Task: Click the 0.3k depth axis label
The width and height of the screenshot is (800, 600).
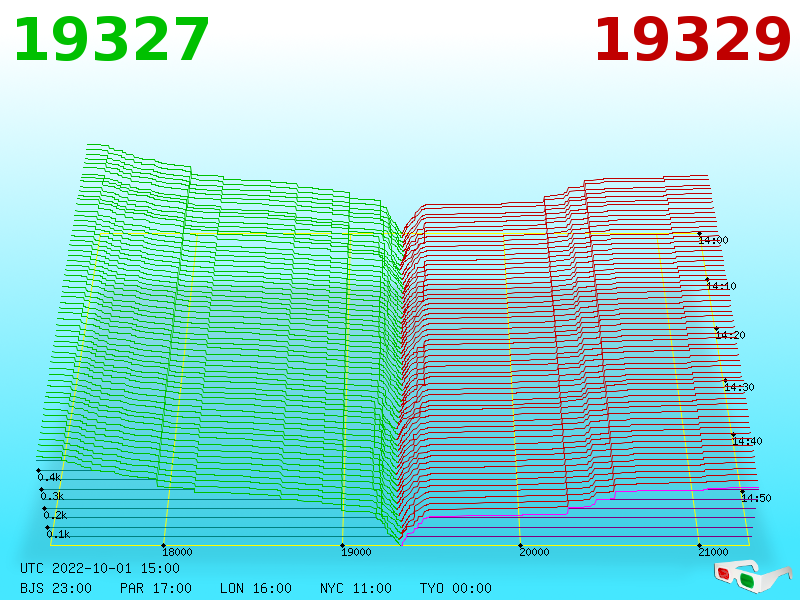Action: [53, 496]
